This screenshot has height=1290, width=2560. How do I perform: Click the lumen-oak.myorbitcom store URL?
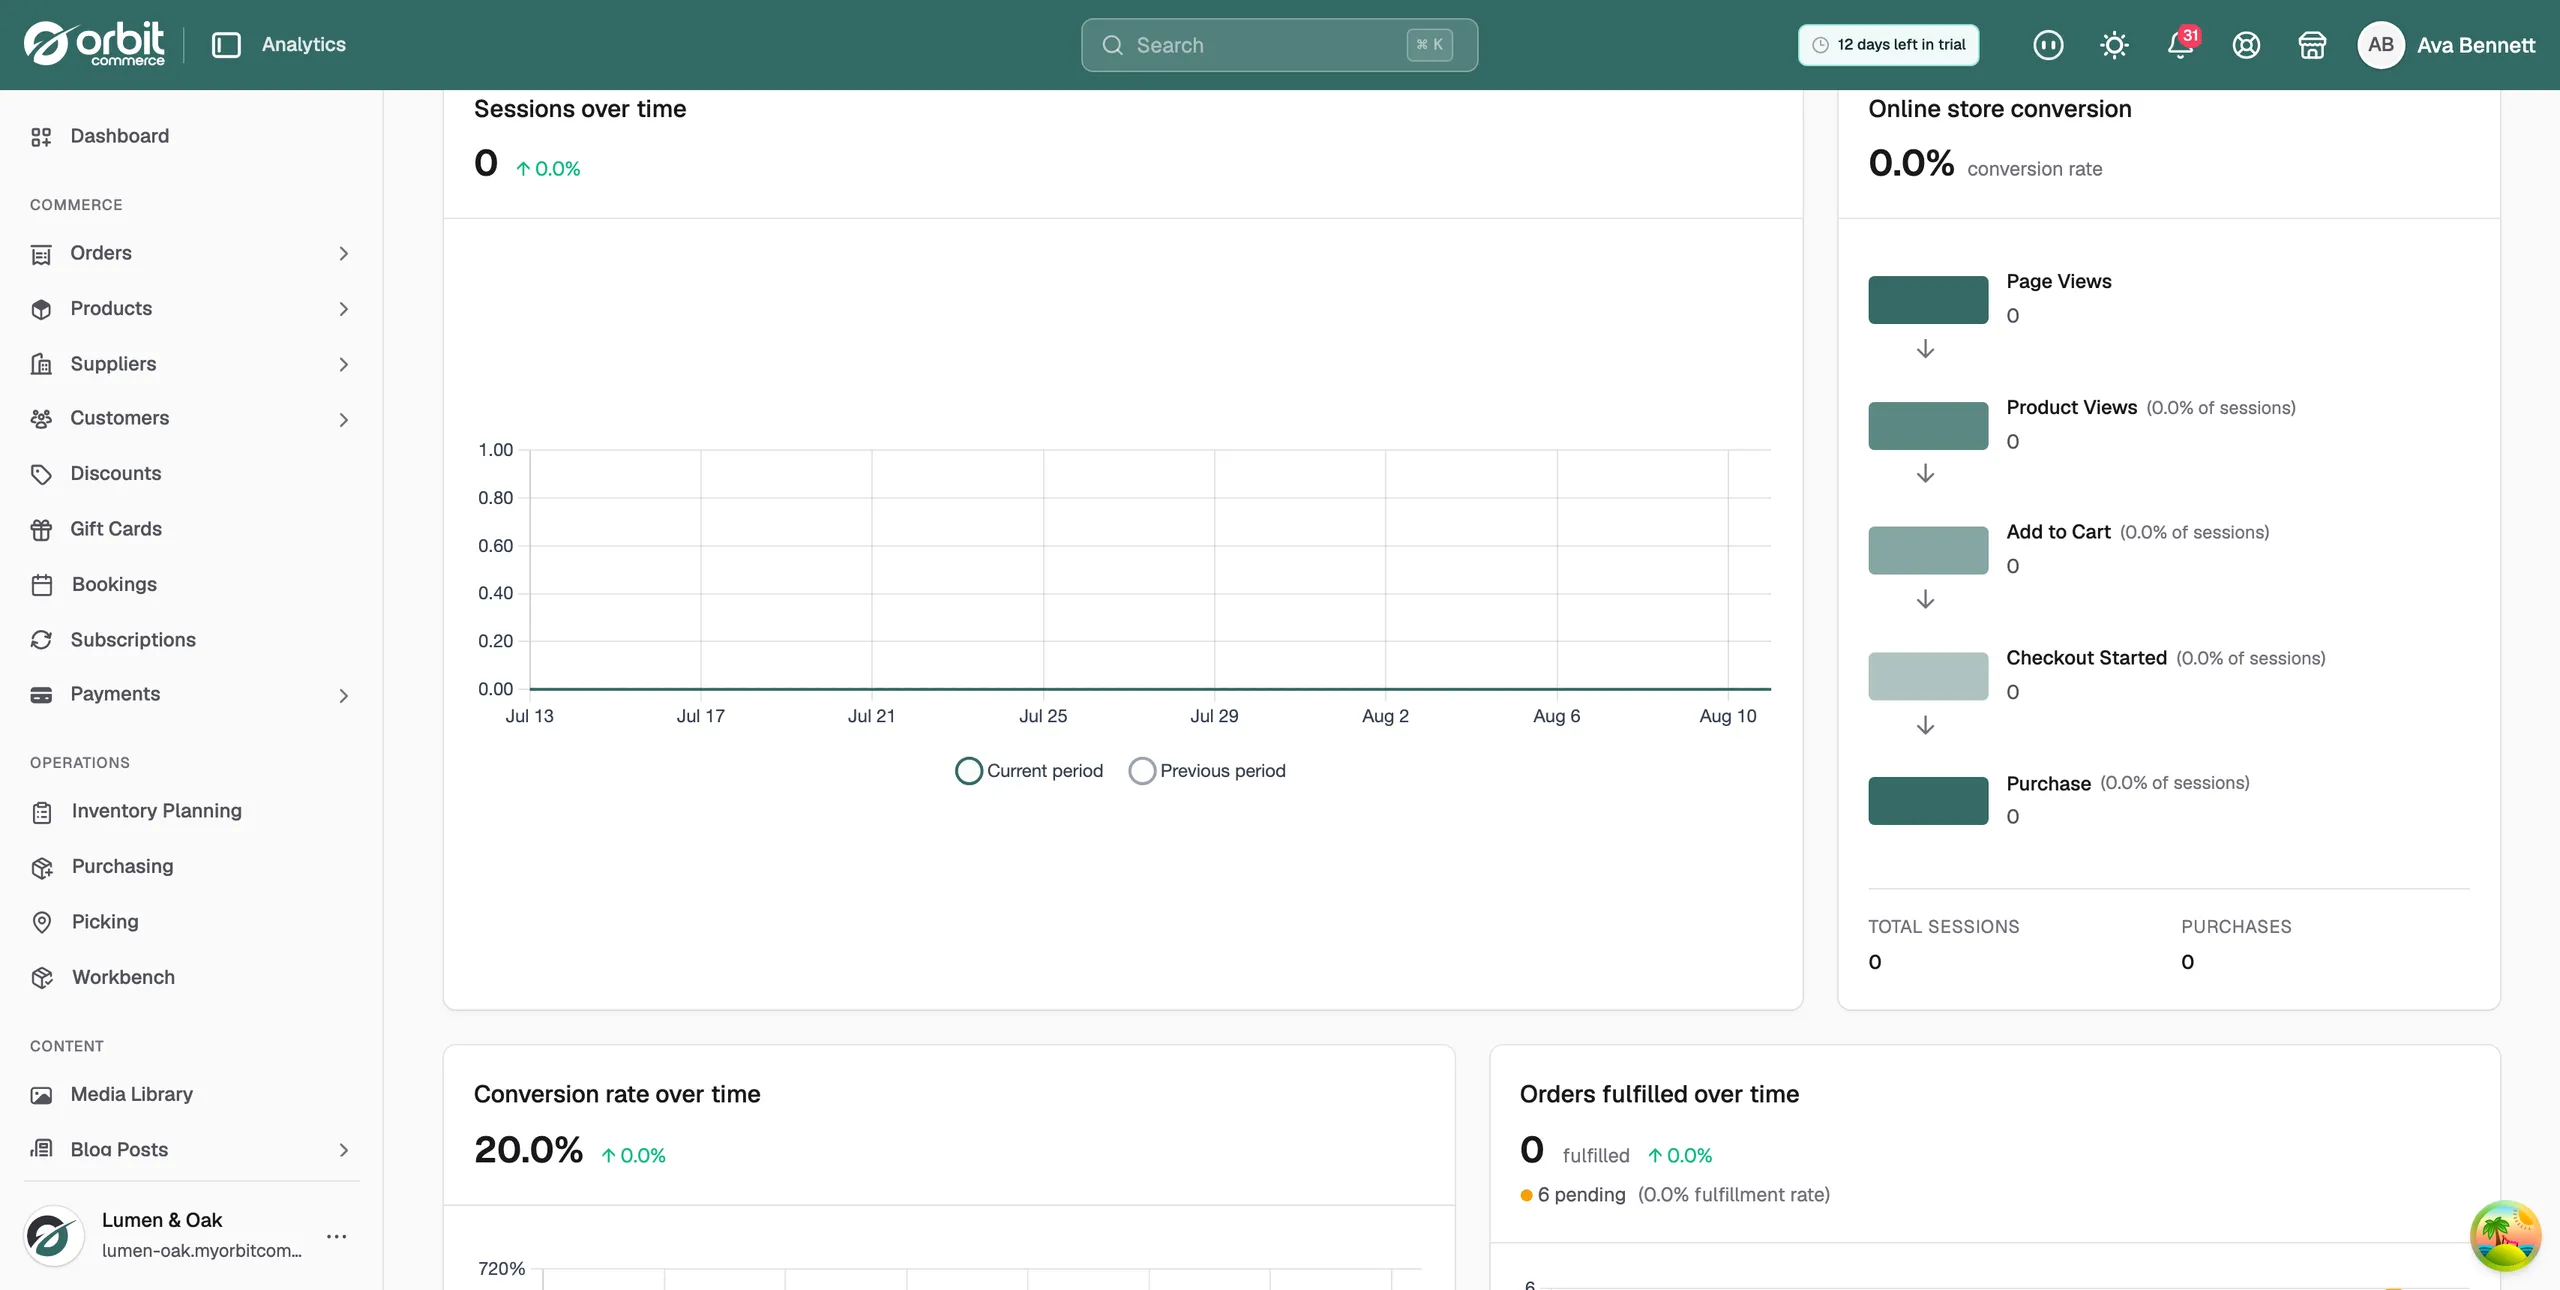point(201,1250)
